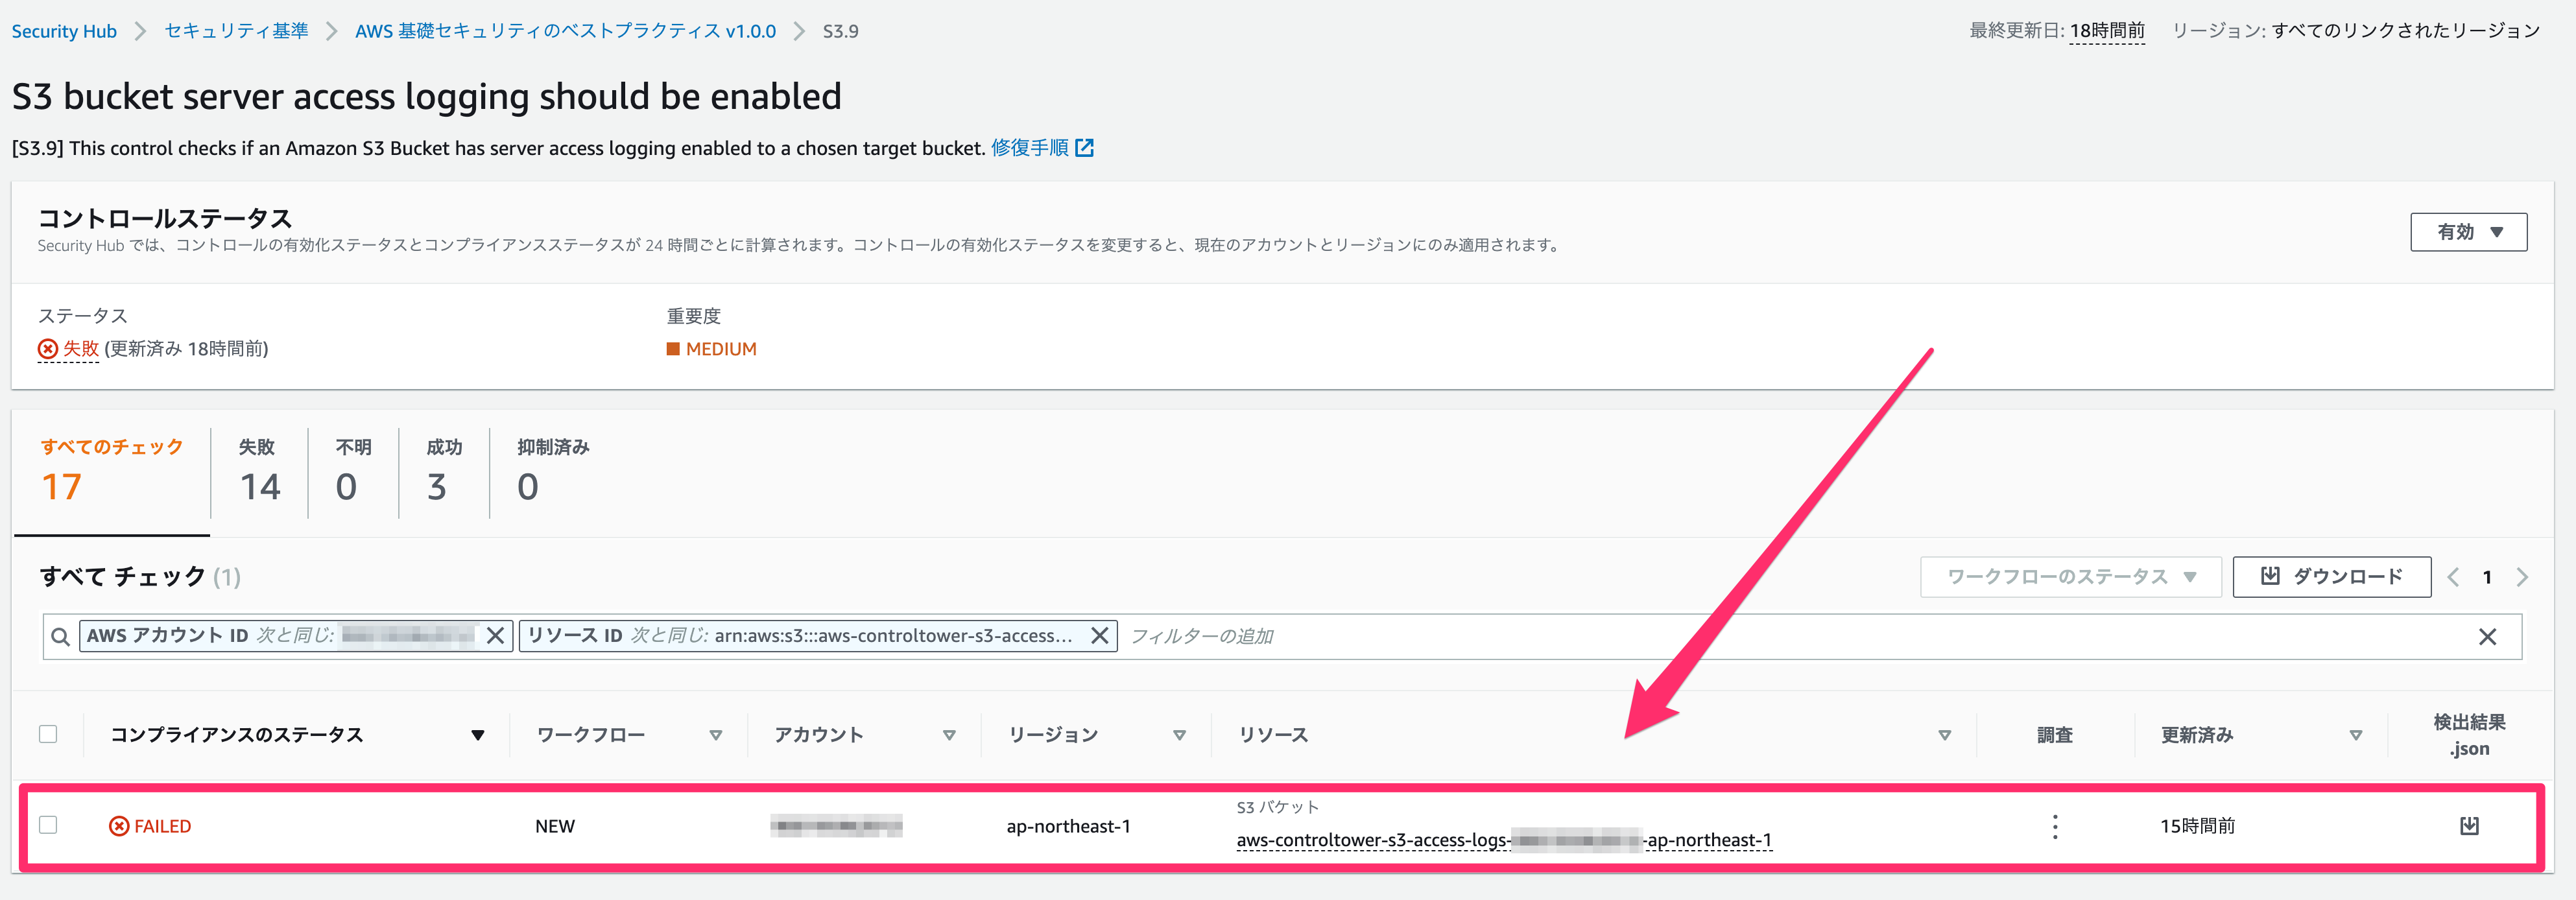Toggle the FAILED row checkbox
The width and height of the screenshot is (2576, 900).
(x=48, y=825)
